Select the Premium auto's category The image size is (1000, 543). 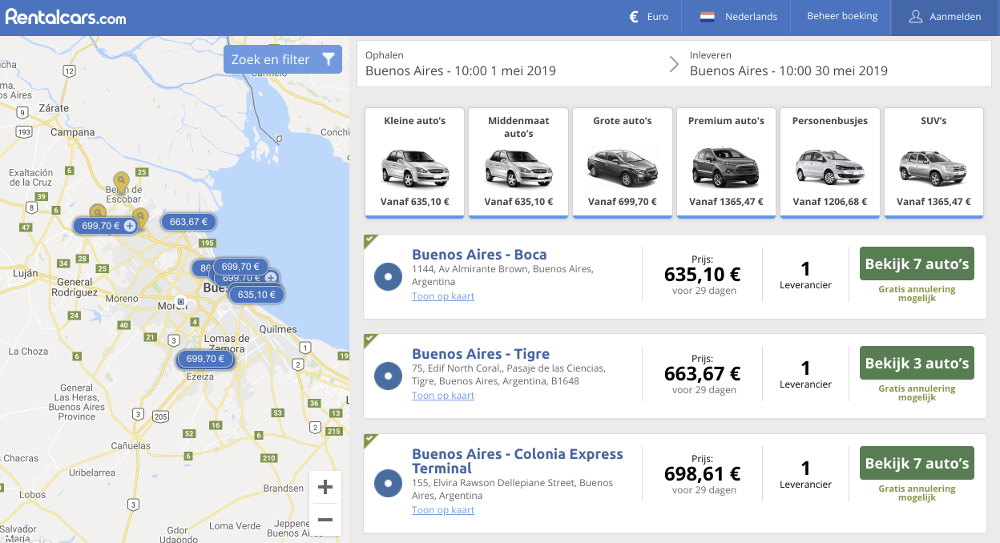coord(726,163)
